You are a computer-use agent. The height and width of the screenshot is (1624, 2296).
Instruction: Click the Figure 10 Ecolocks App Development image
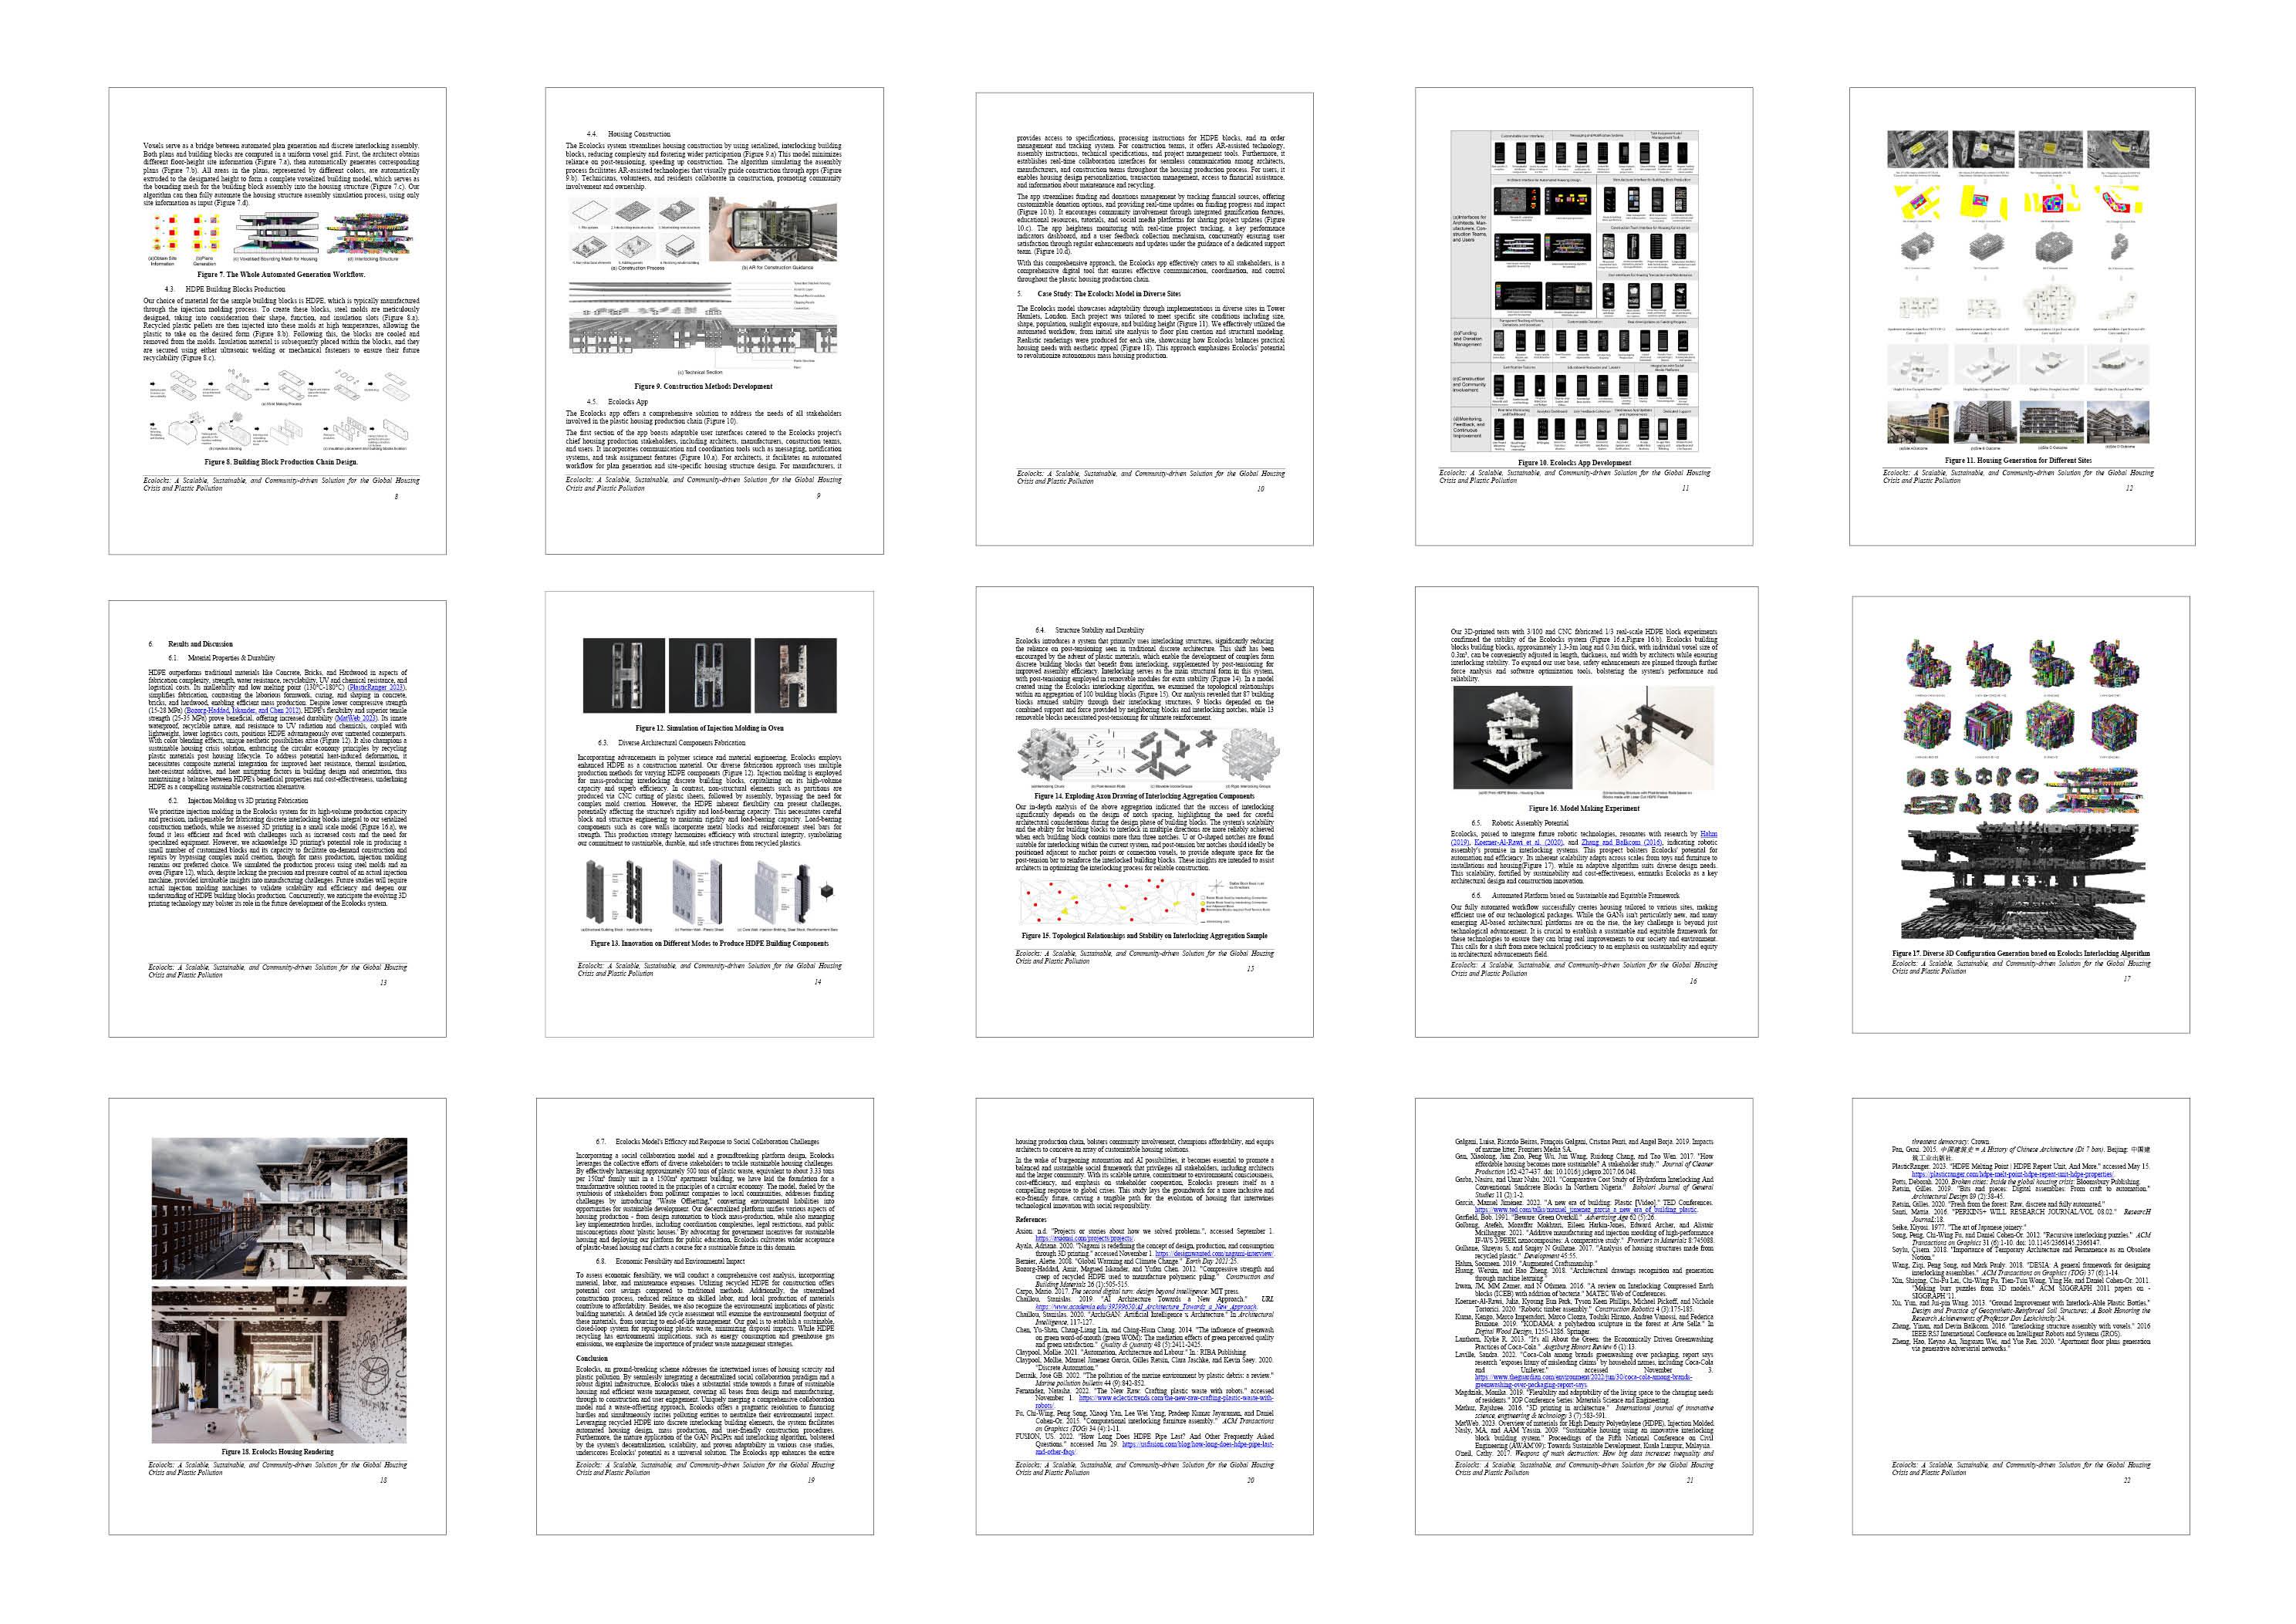(x=1574, y=292)
